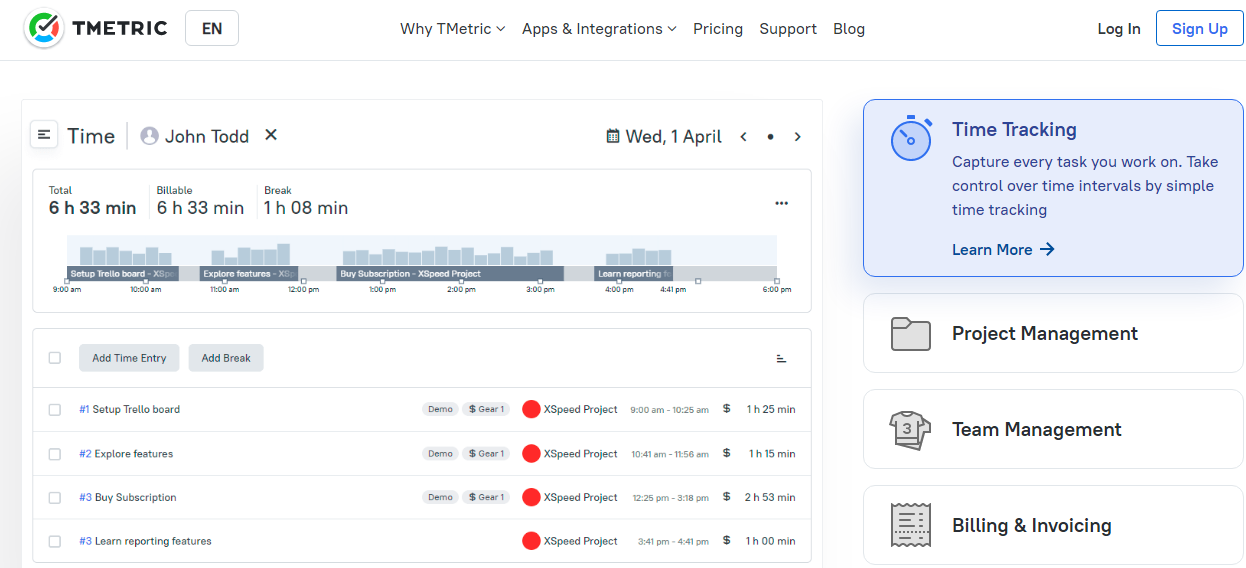This screenshot has width=1246, height=568.
Task: Click the Break 1 h 08 min summary
Action: point(306,201)
